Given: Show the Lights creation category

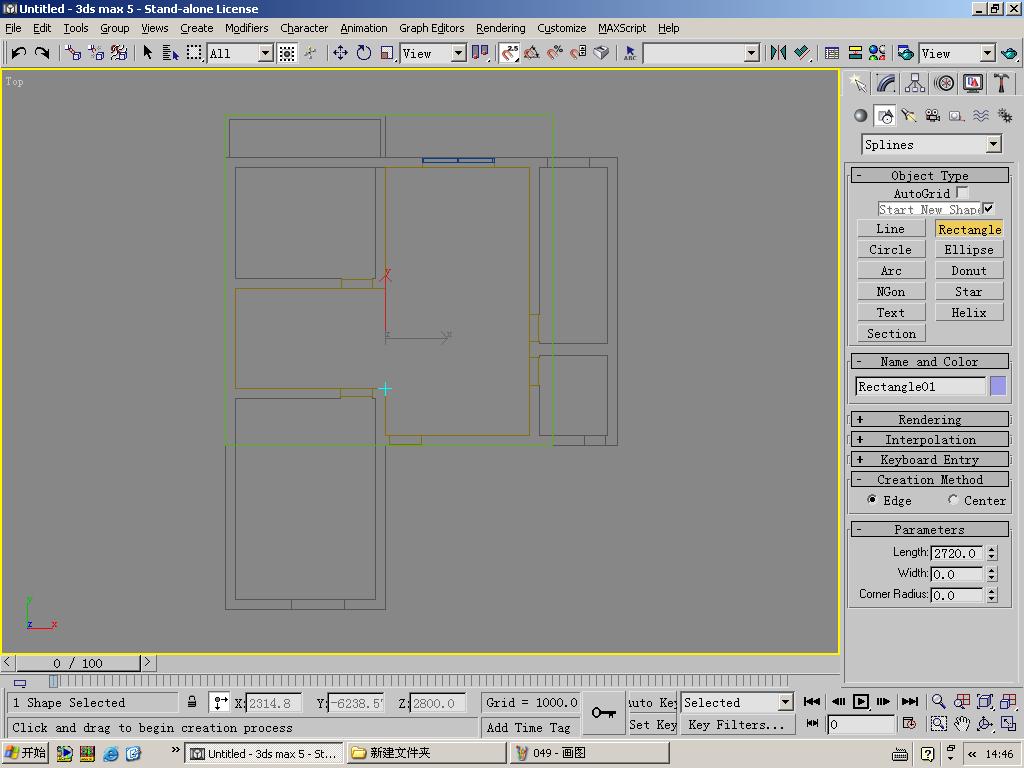Looking at the screenshot, I should tap(908, 116).
